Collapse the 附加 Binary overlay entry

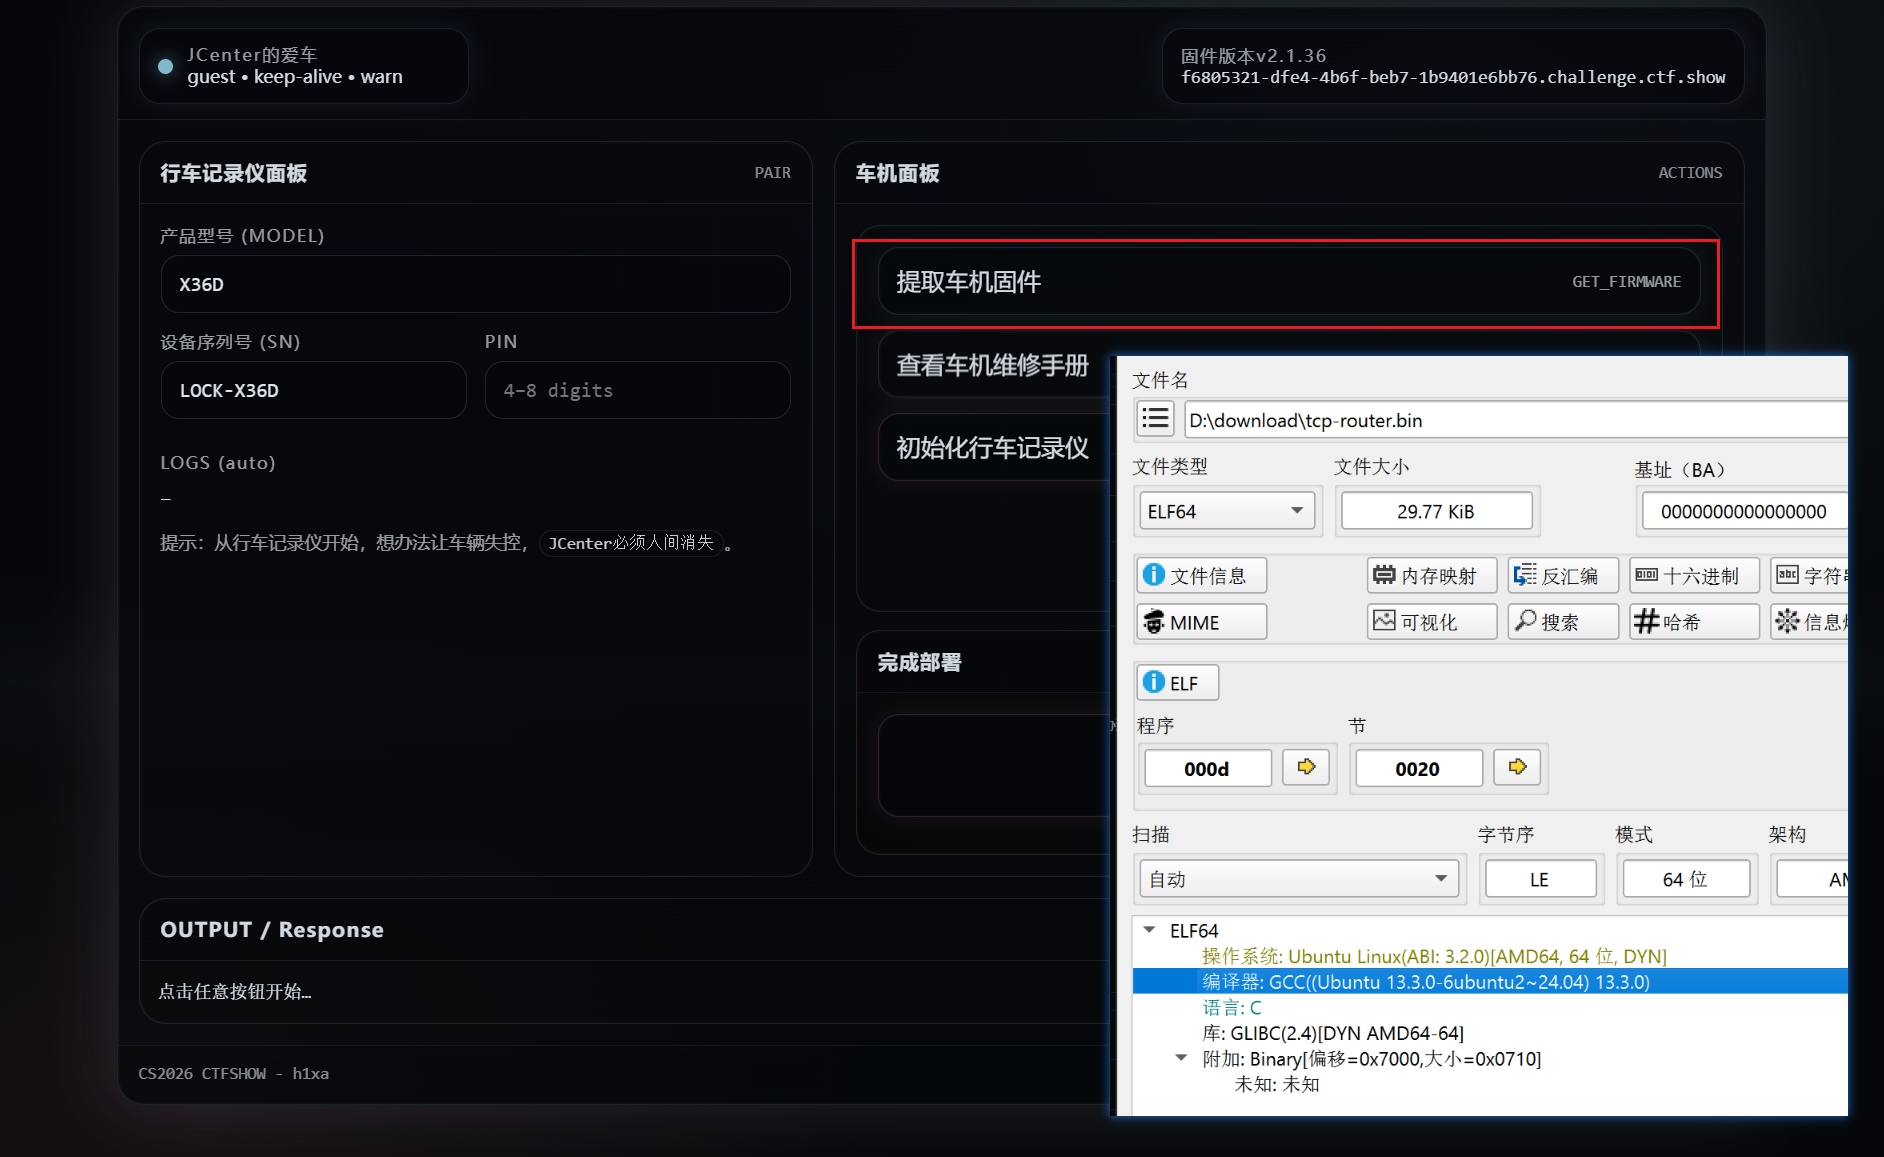coord(1181,1058)
